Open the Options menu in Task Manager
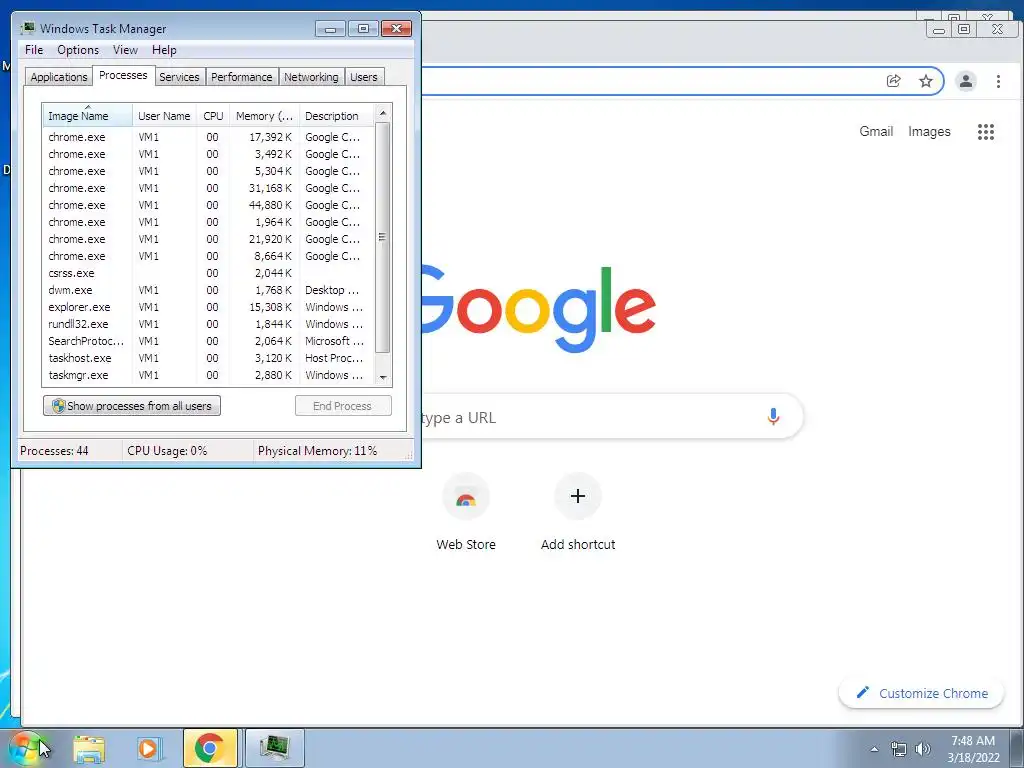The width and height of the screenshot is (1024, 768). pyautogui.click(x=78, y=50)
